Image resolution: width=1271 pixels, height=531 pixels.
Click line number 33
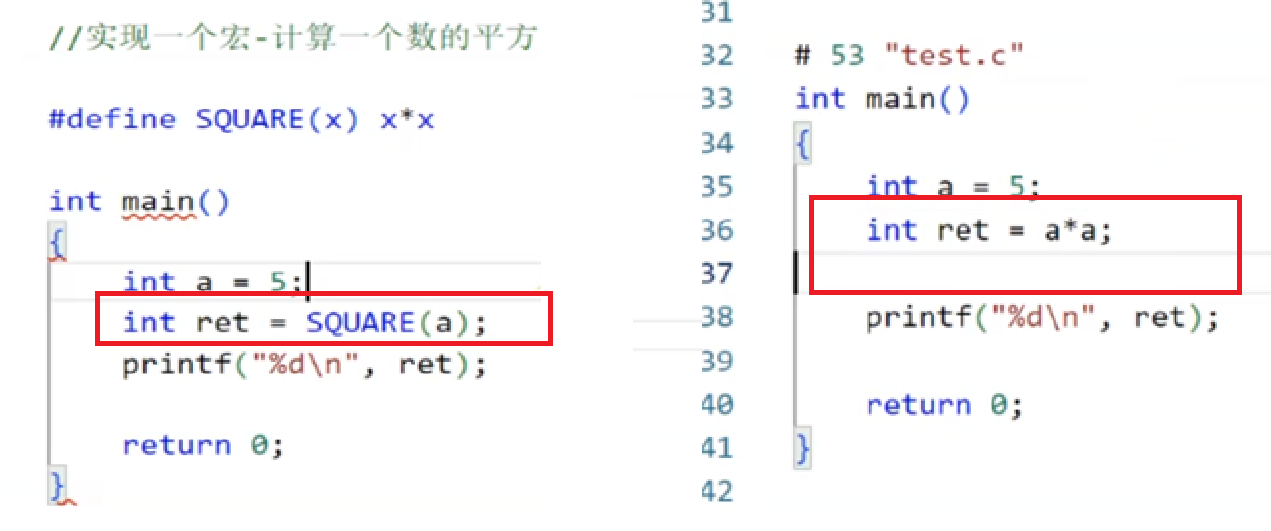(716, 99)
